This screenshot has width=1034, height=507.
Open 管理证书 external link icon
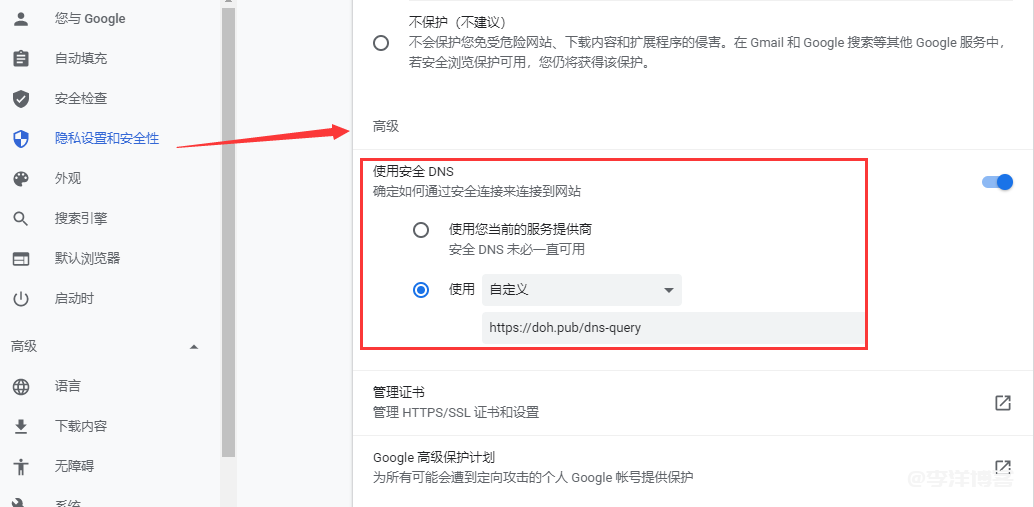[x=1002, y=402]
